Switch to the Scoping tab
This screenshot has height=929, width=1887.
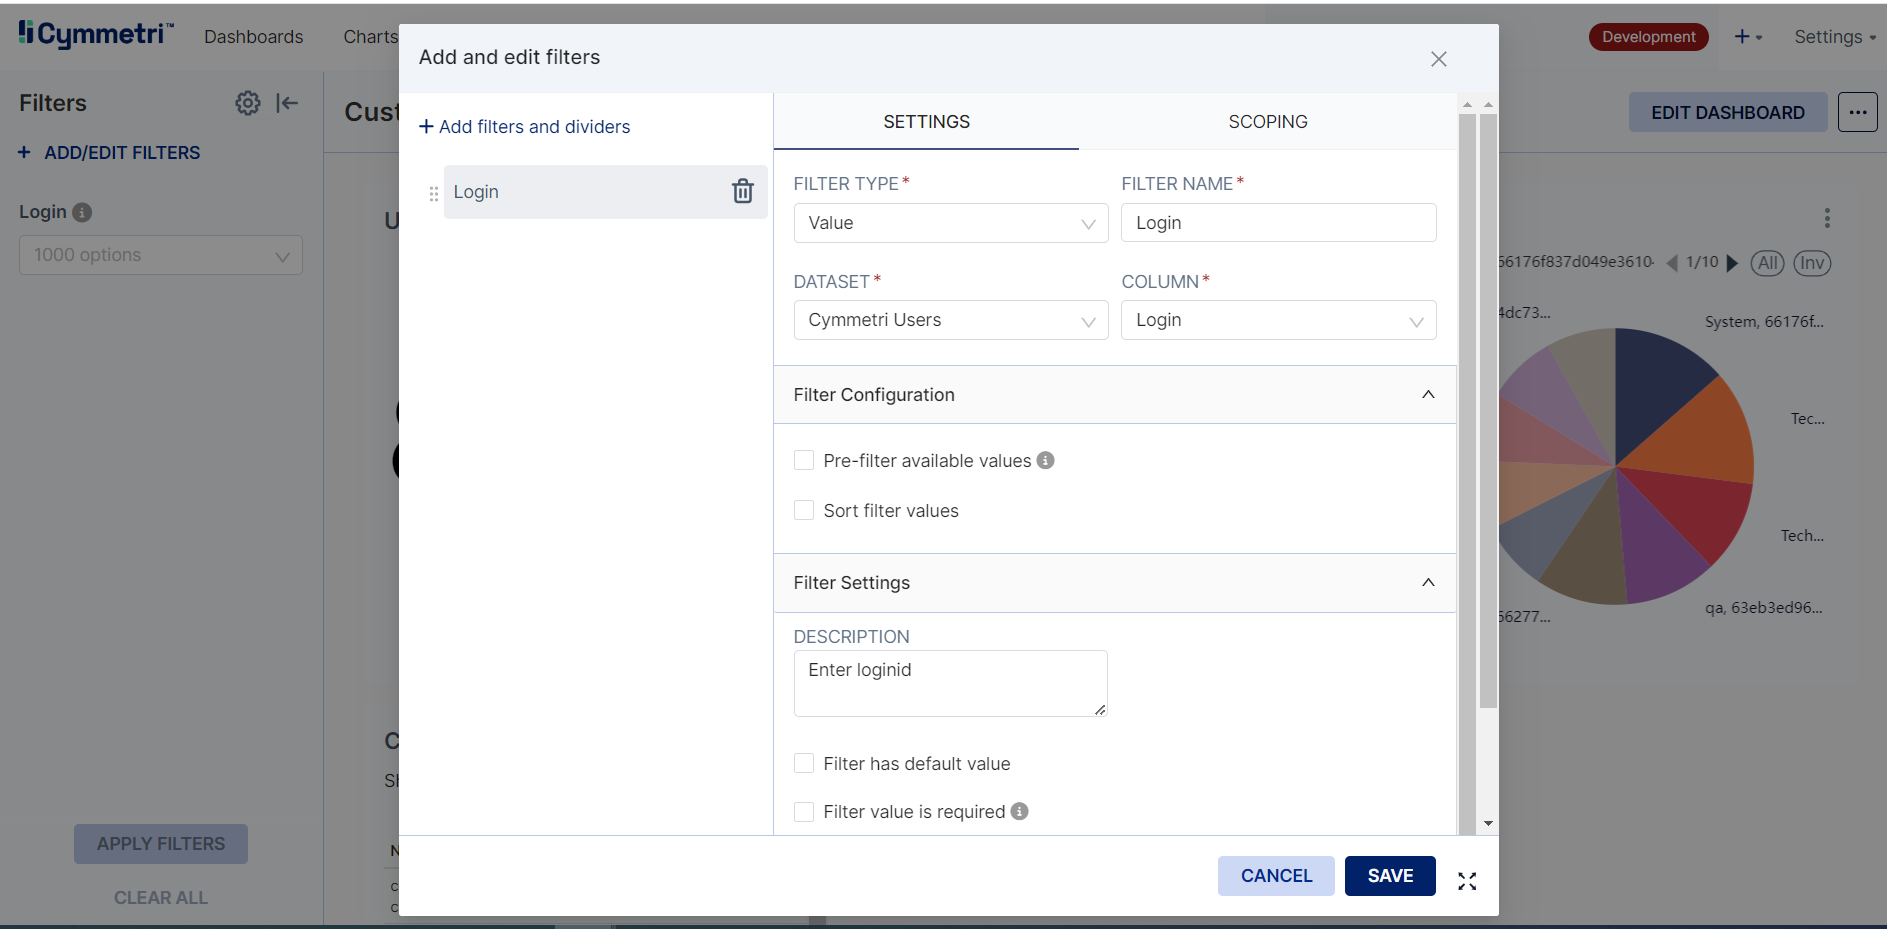1267,122
